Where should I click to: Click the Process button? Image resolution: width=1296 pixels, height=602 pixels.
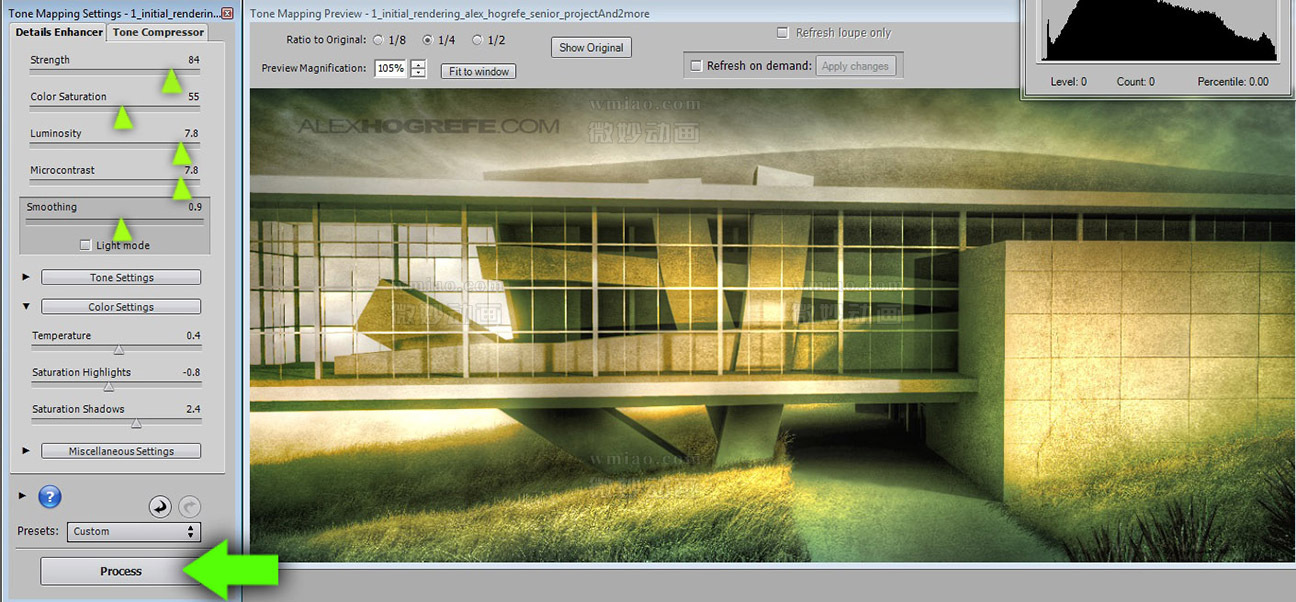pos(120,571)
